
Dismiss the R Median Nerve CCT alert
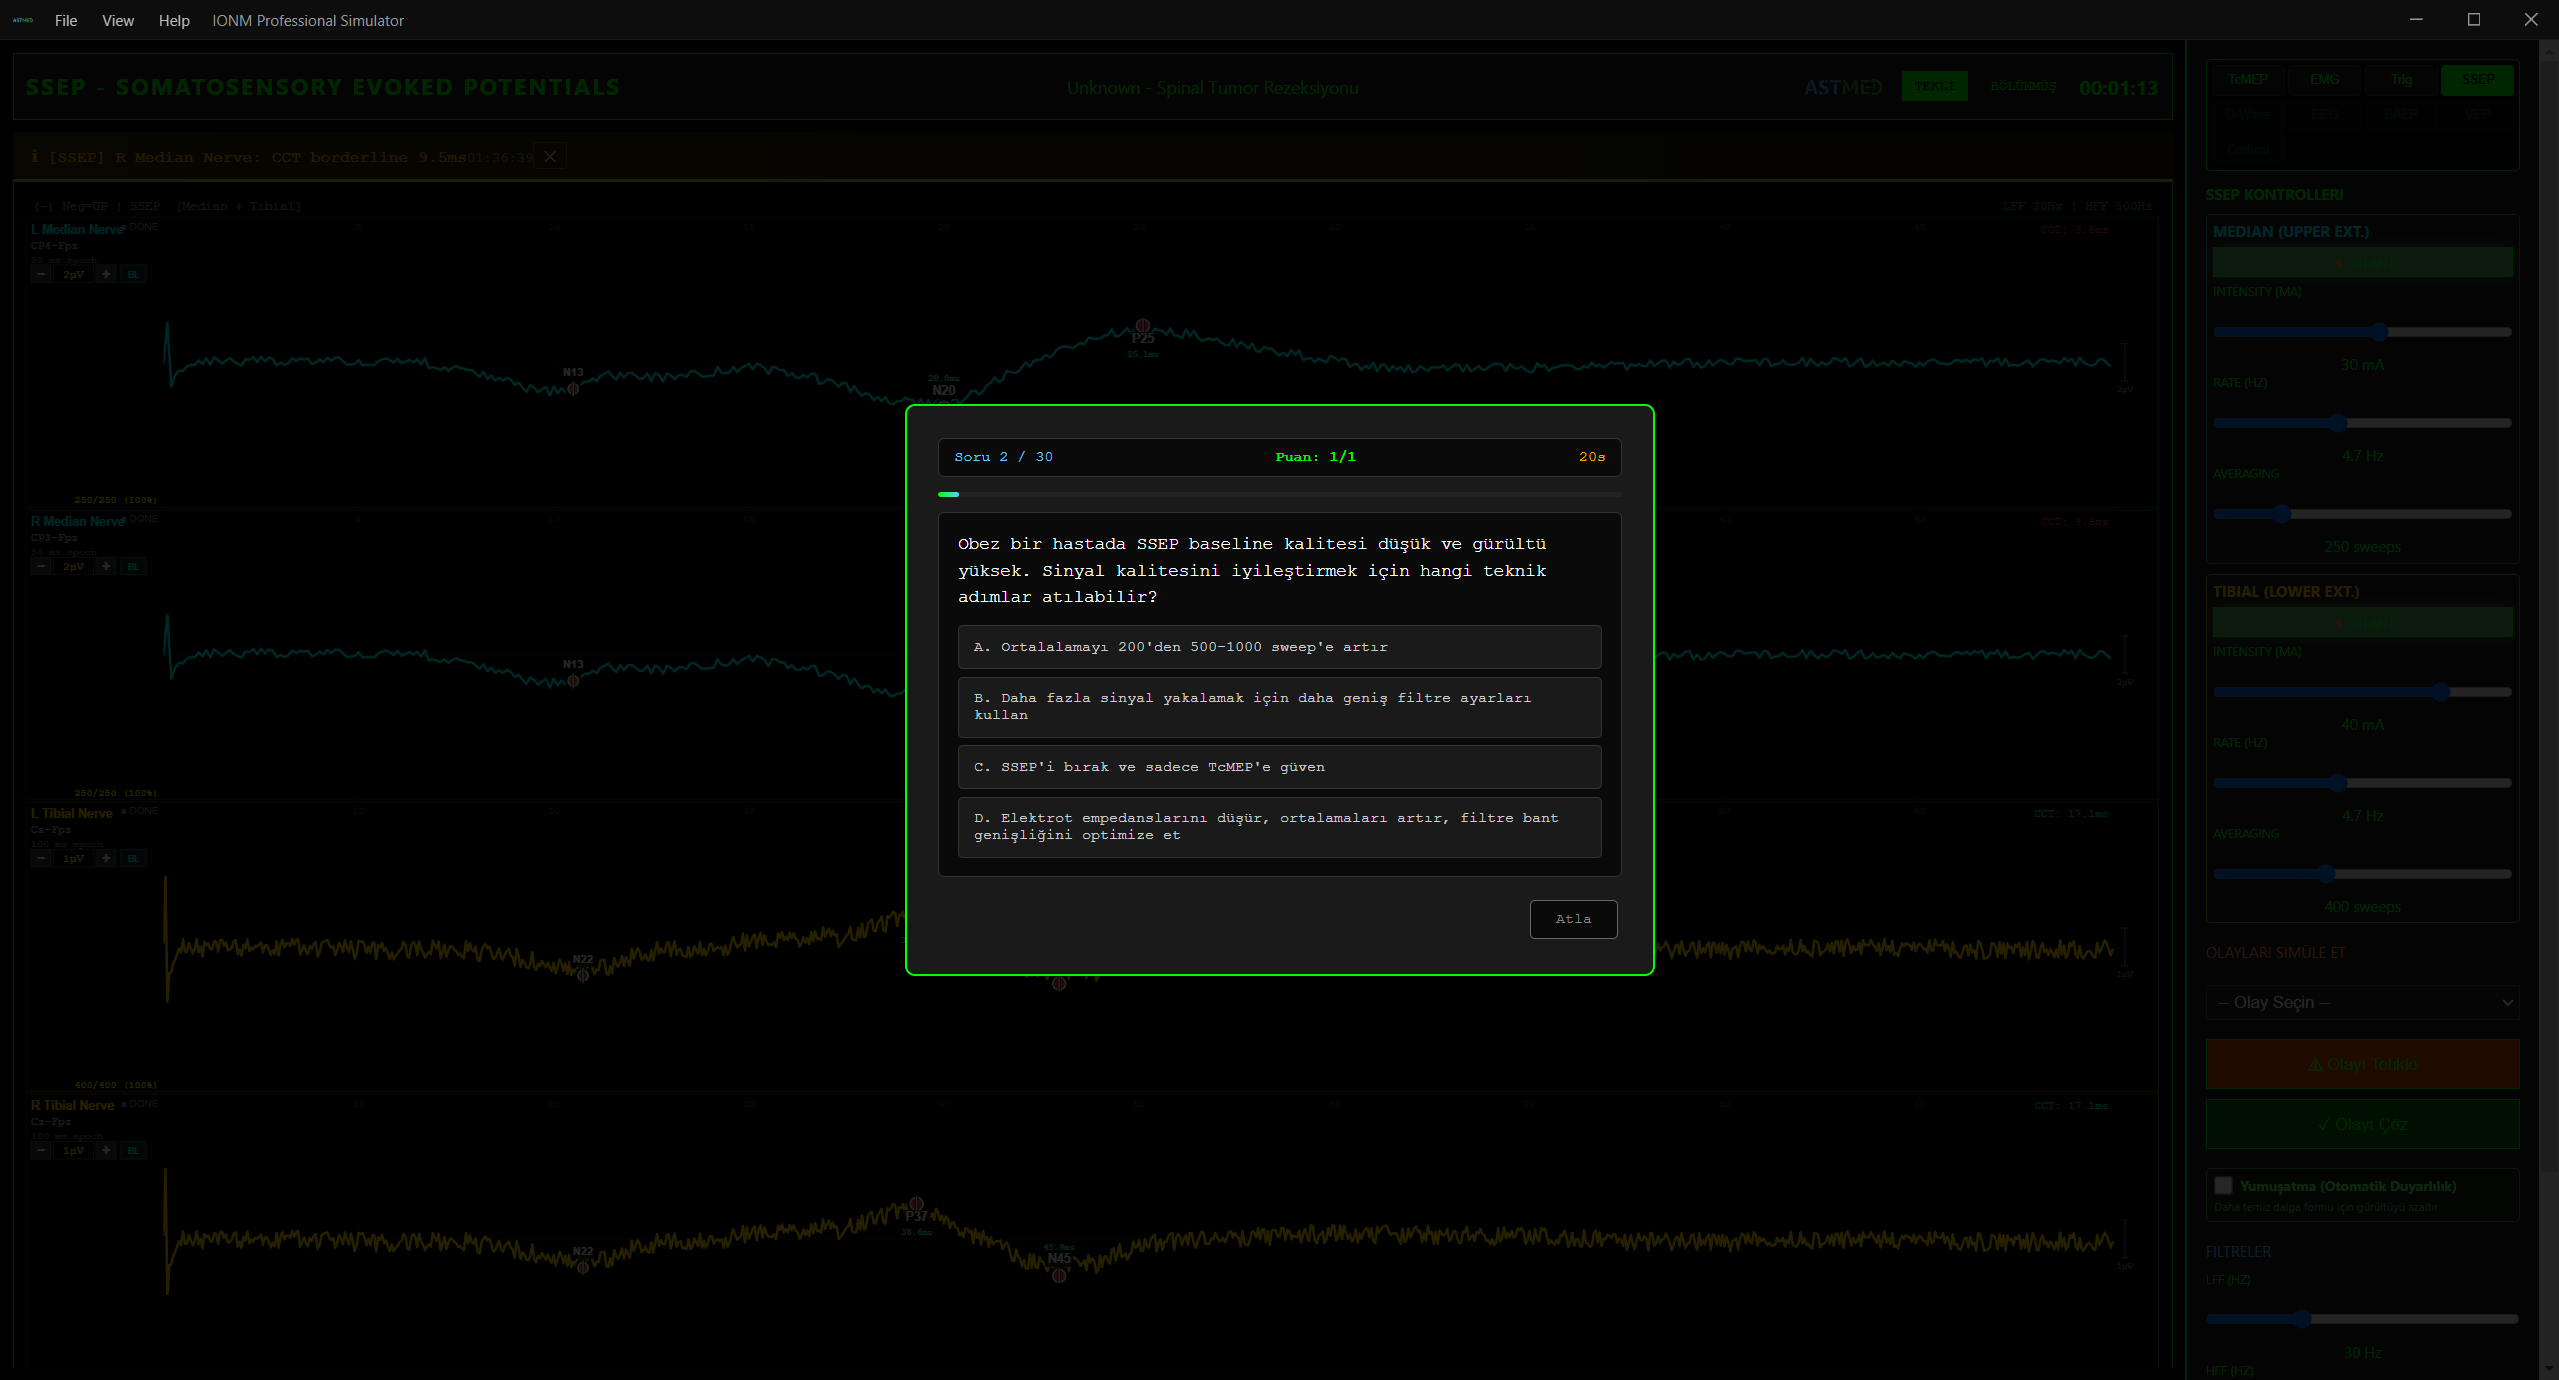pos(550,157)
